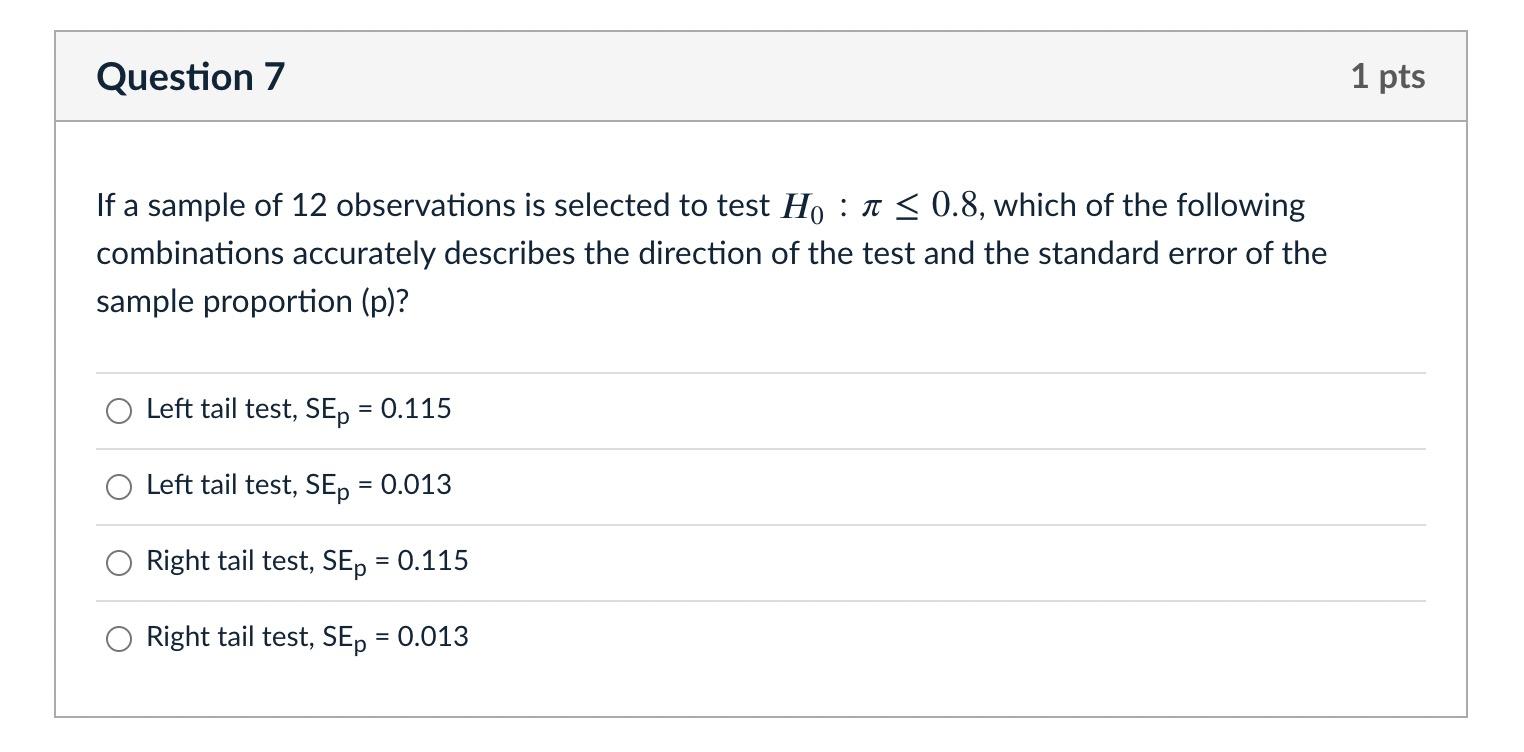Click the 0.013 value in the second option
This screenshot has height=752, width=1524.
pos(416,484)
